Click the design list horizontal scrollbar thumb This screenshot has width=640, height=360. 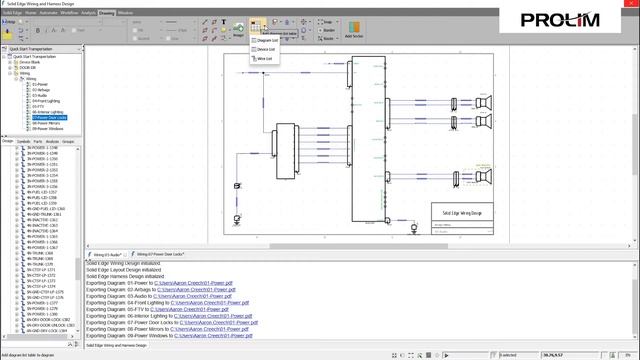click(37, 337)
